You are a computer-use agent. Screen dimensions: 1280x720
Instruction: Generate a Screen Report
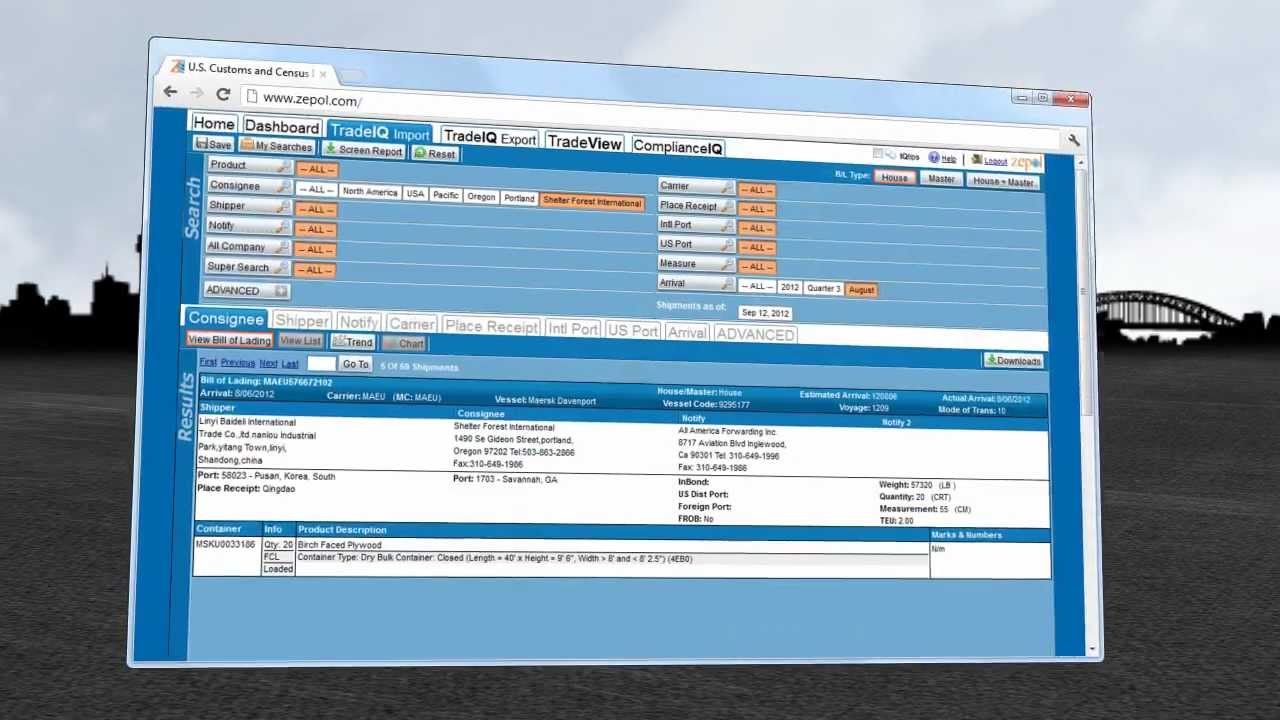point(363,150)
